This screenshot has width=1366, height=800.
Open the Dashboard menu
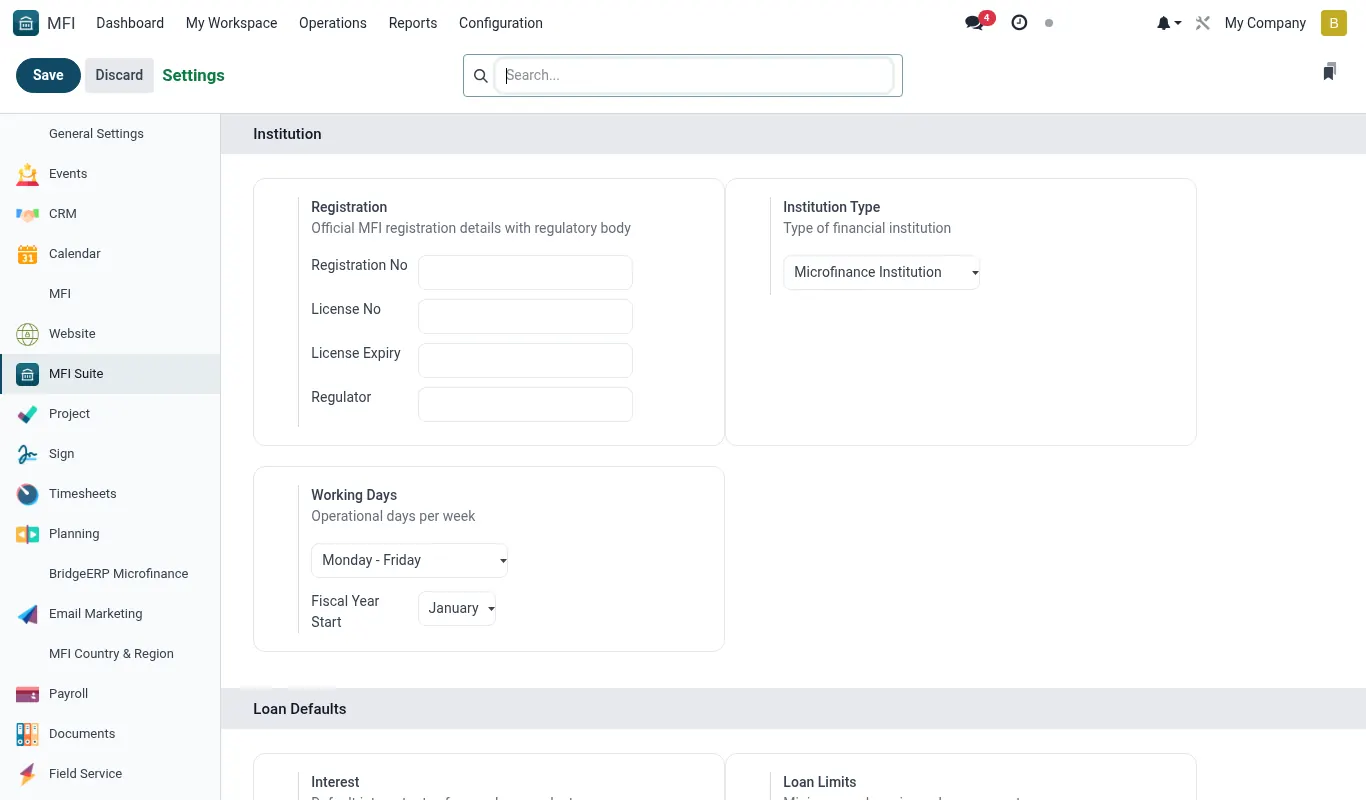[x=130, y=23]
